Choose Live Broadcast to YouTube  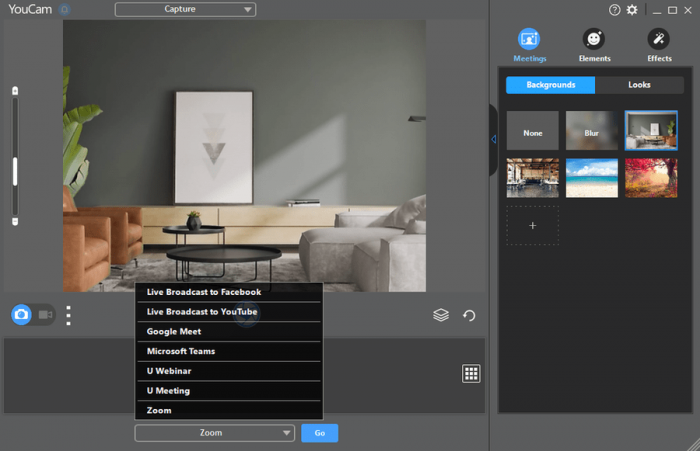229,312
